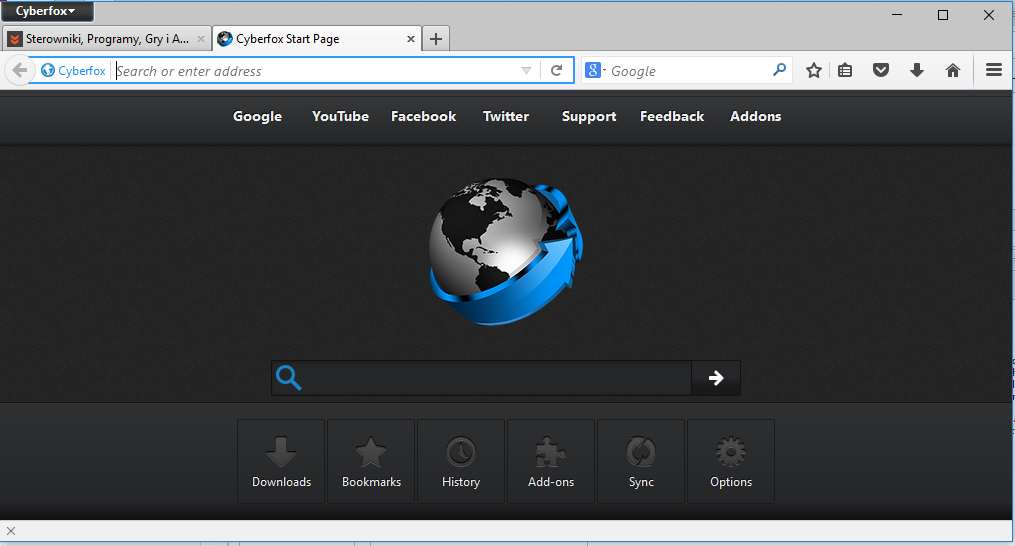The image size is (1015, 546).
Task: Open the downloads arrow in toolbar
Action: (x=917, y=70)
